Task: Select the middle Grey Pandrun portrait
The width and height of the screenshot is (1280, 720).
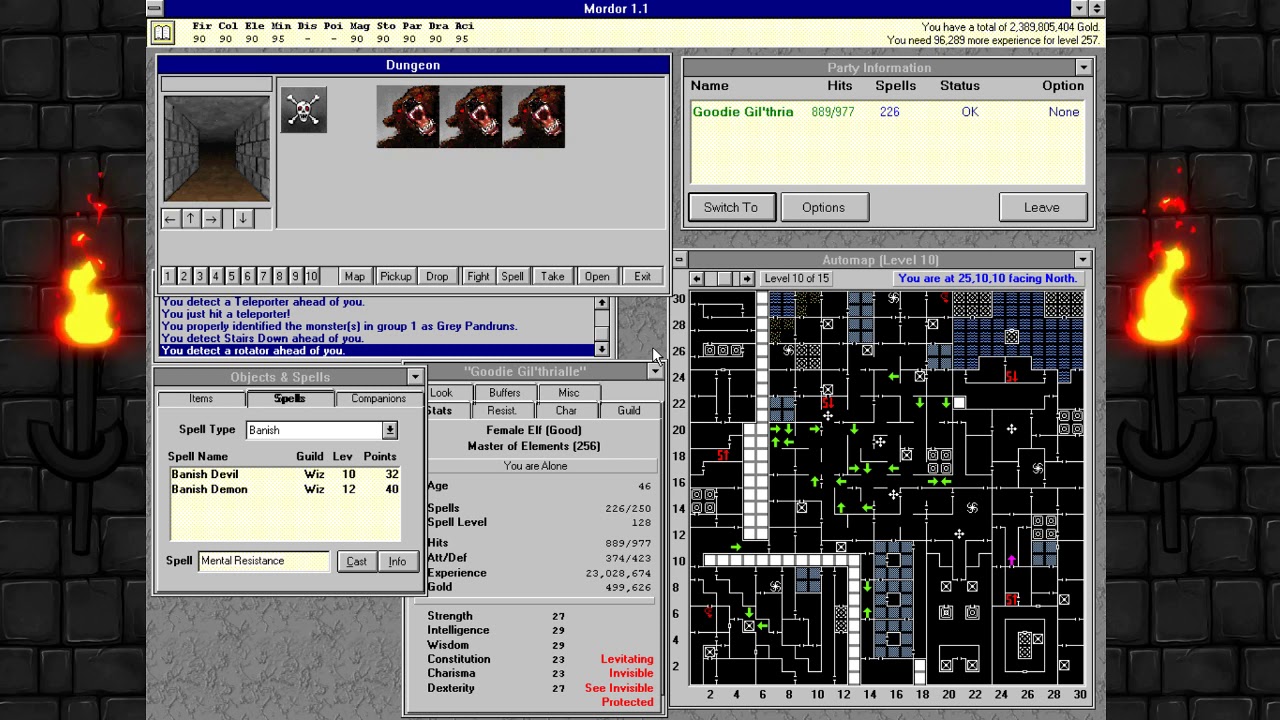Action: (471, 117)
